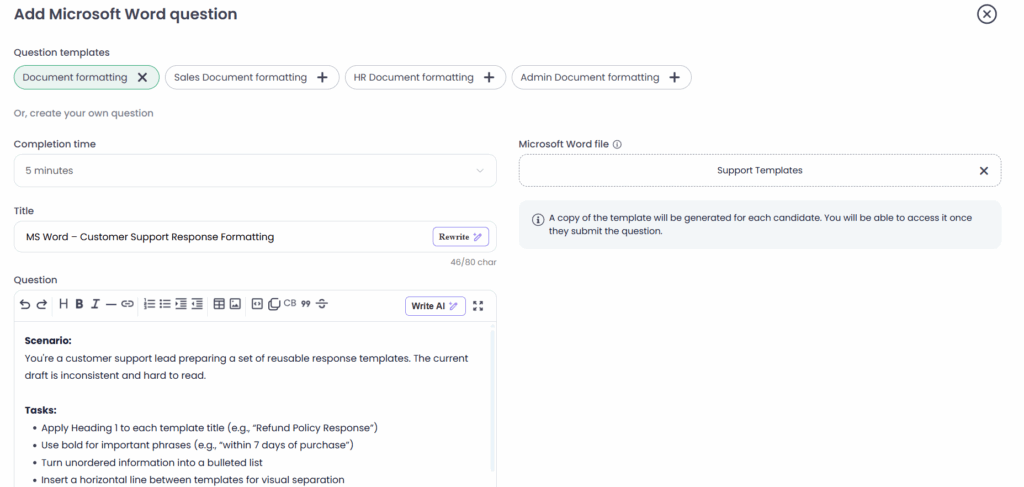This screenshot has height=487, width=1024.
Task: Undo the last edit in question editor
Action: click(25, 304)
